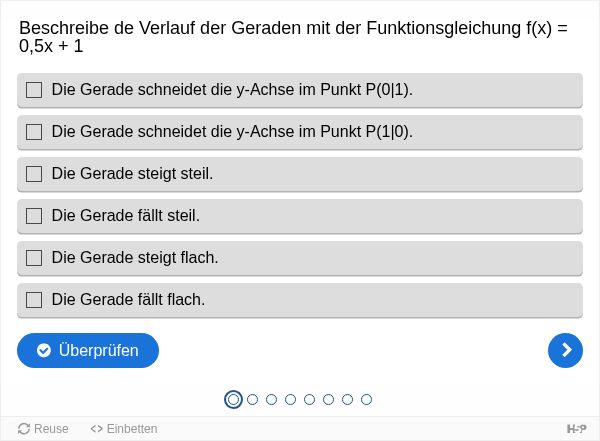Jump to the last progress dot
The height and width of the screenshot is (441, 600).
point(366,400)
